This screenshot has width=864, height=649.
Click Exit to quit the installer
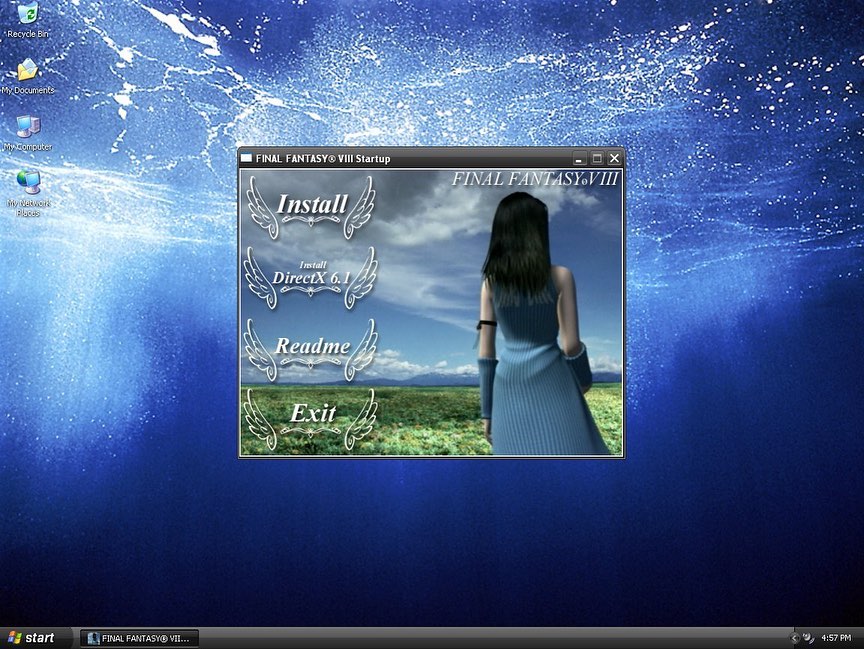[x=314, y=414]
